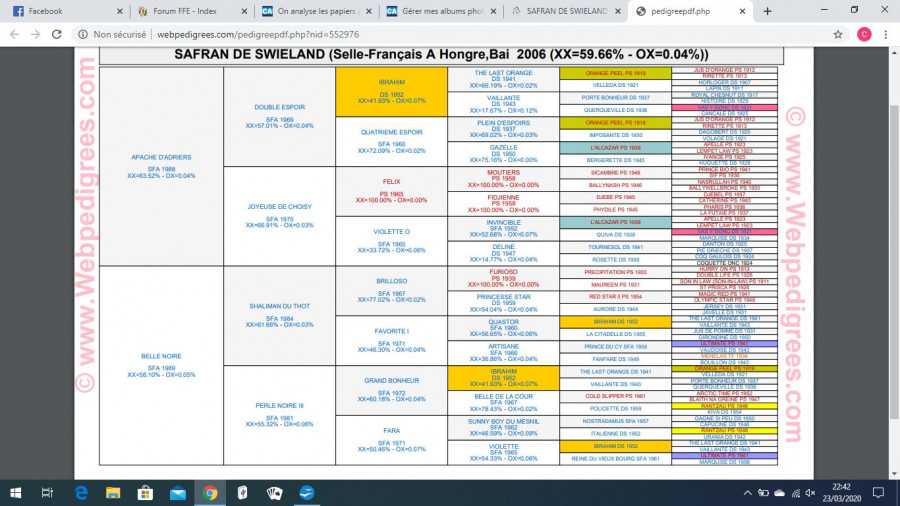
Task: Open Mail app from taskbar
Action: coord(177,493)
